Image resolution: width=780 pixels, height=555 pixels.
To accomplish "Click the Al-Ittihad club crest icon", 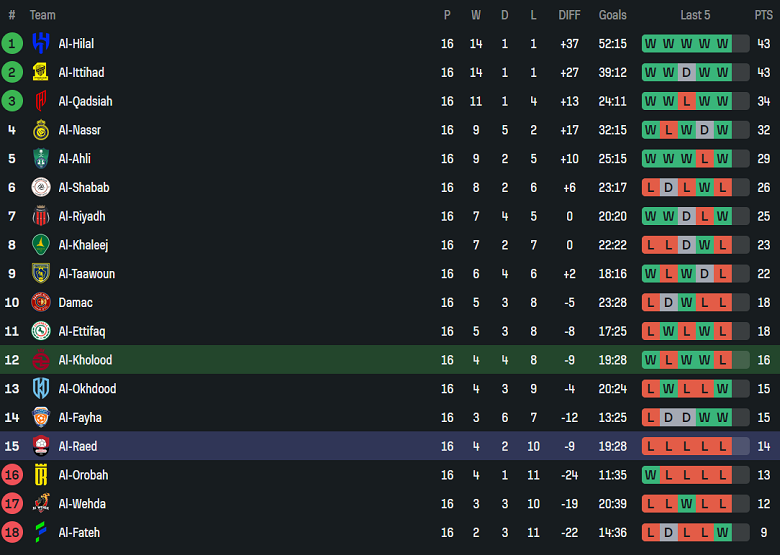I will coord(41,72).
